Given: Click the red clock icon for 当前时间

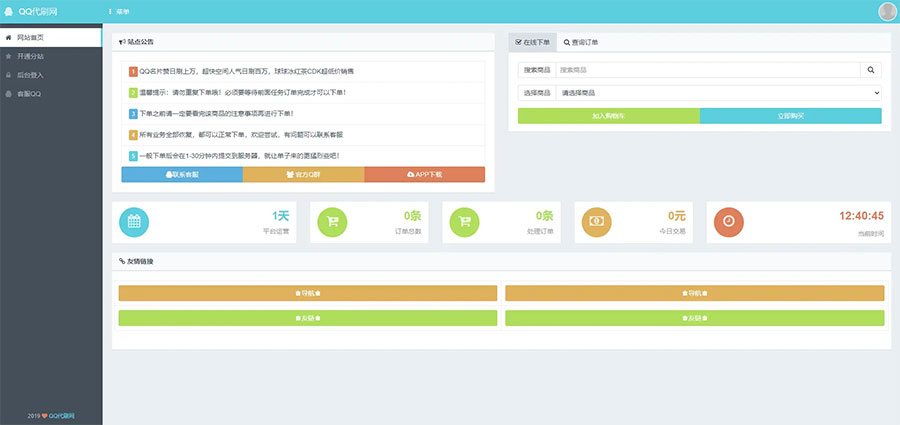Looking at the screenshot, I should click(x=729, y=222).
